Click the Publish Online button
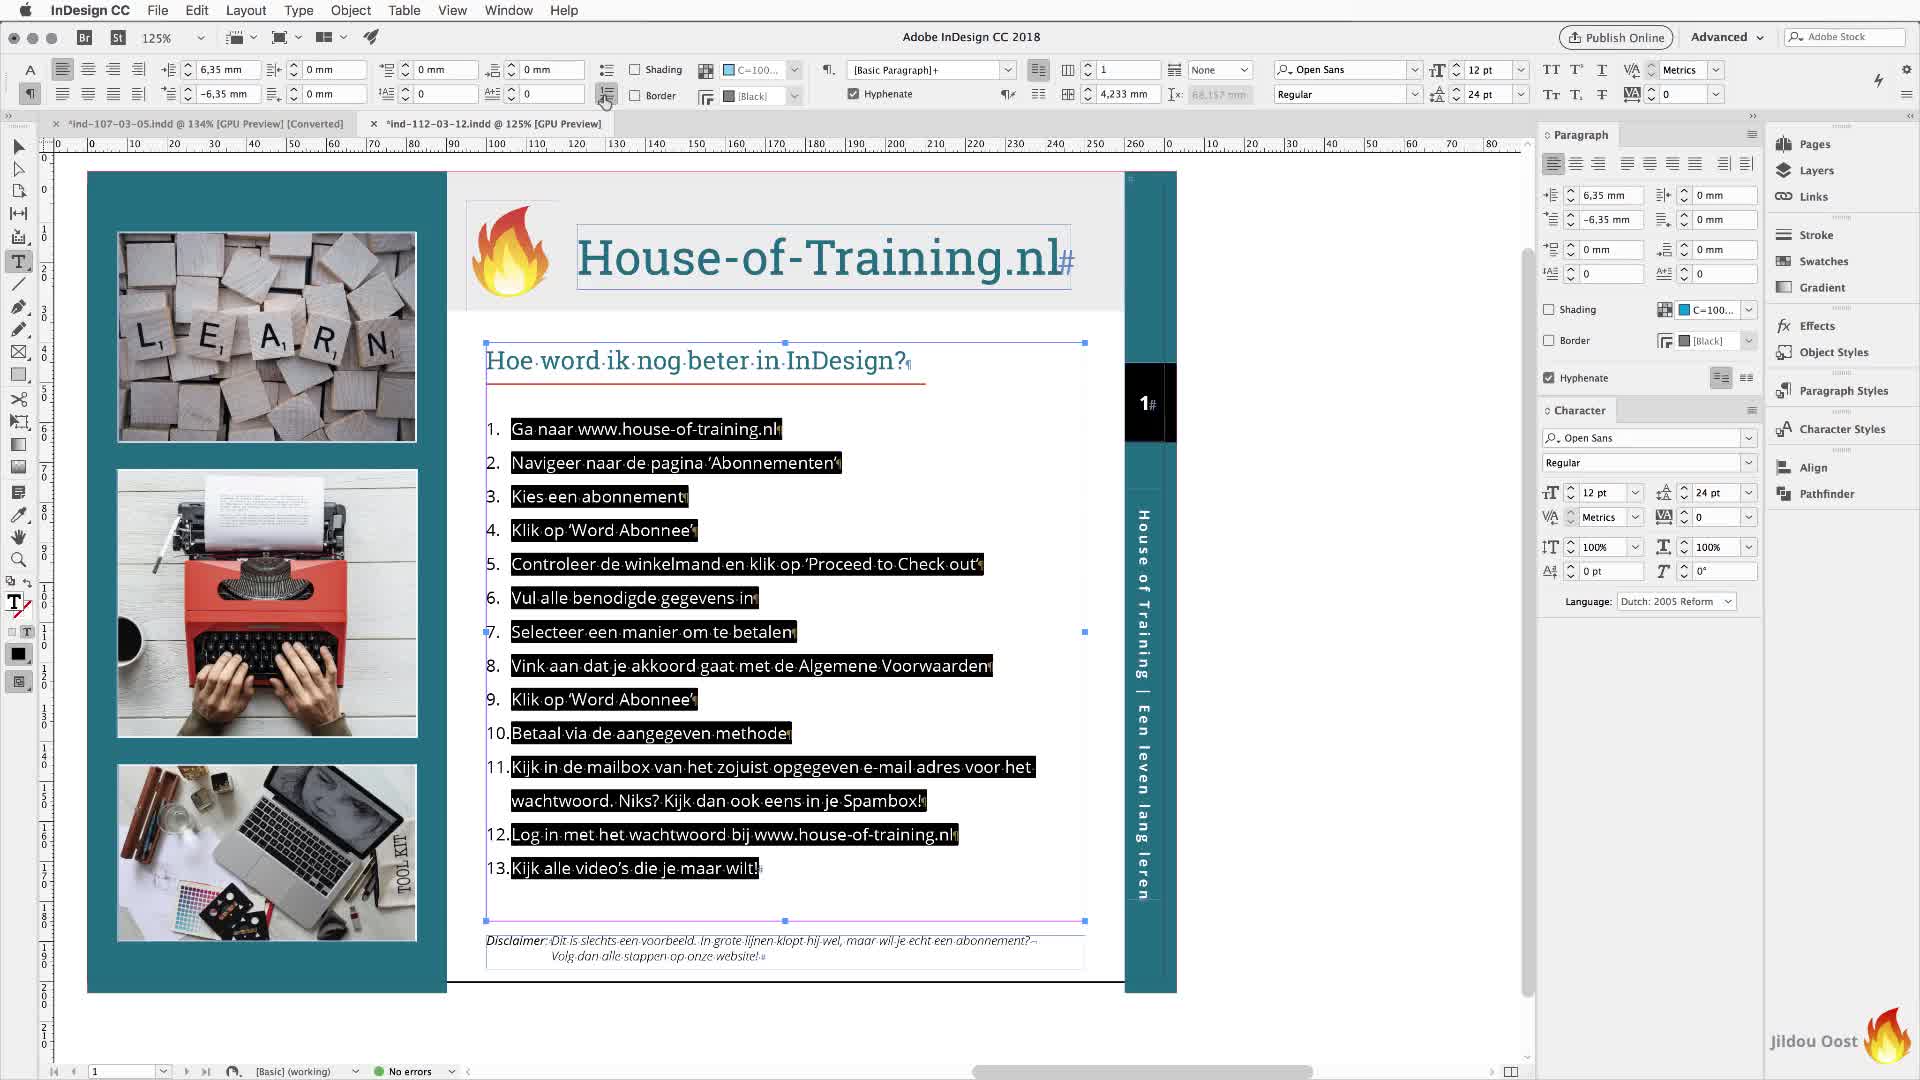This screenshot has height=1080, width=1920. (x=1615, y=37)
